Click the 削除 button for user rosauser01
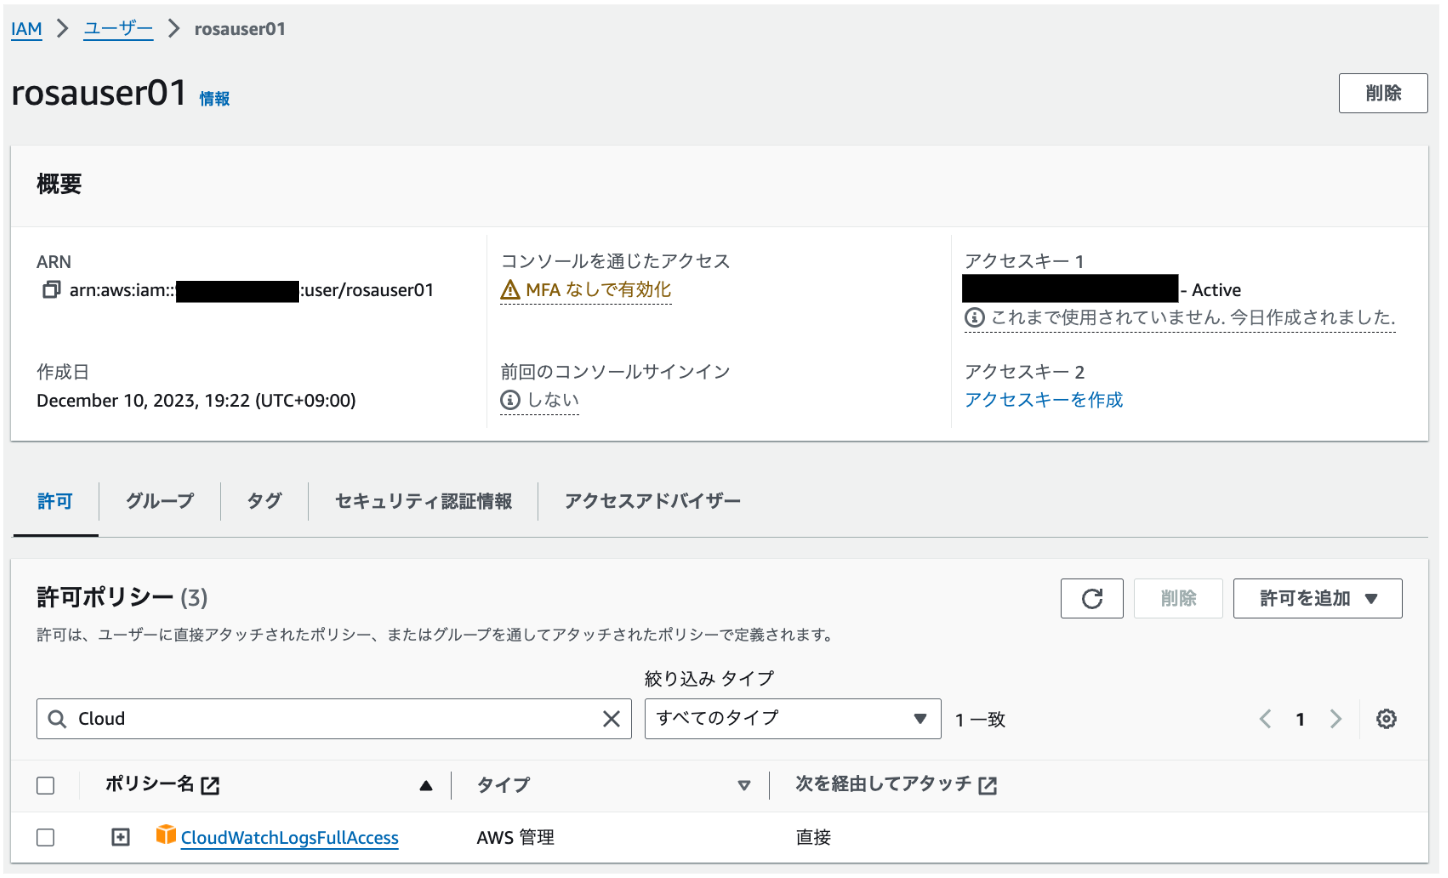 coord(1383,93)
